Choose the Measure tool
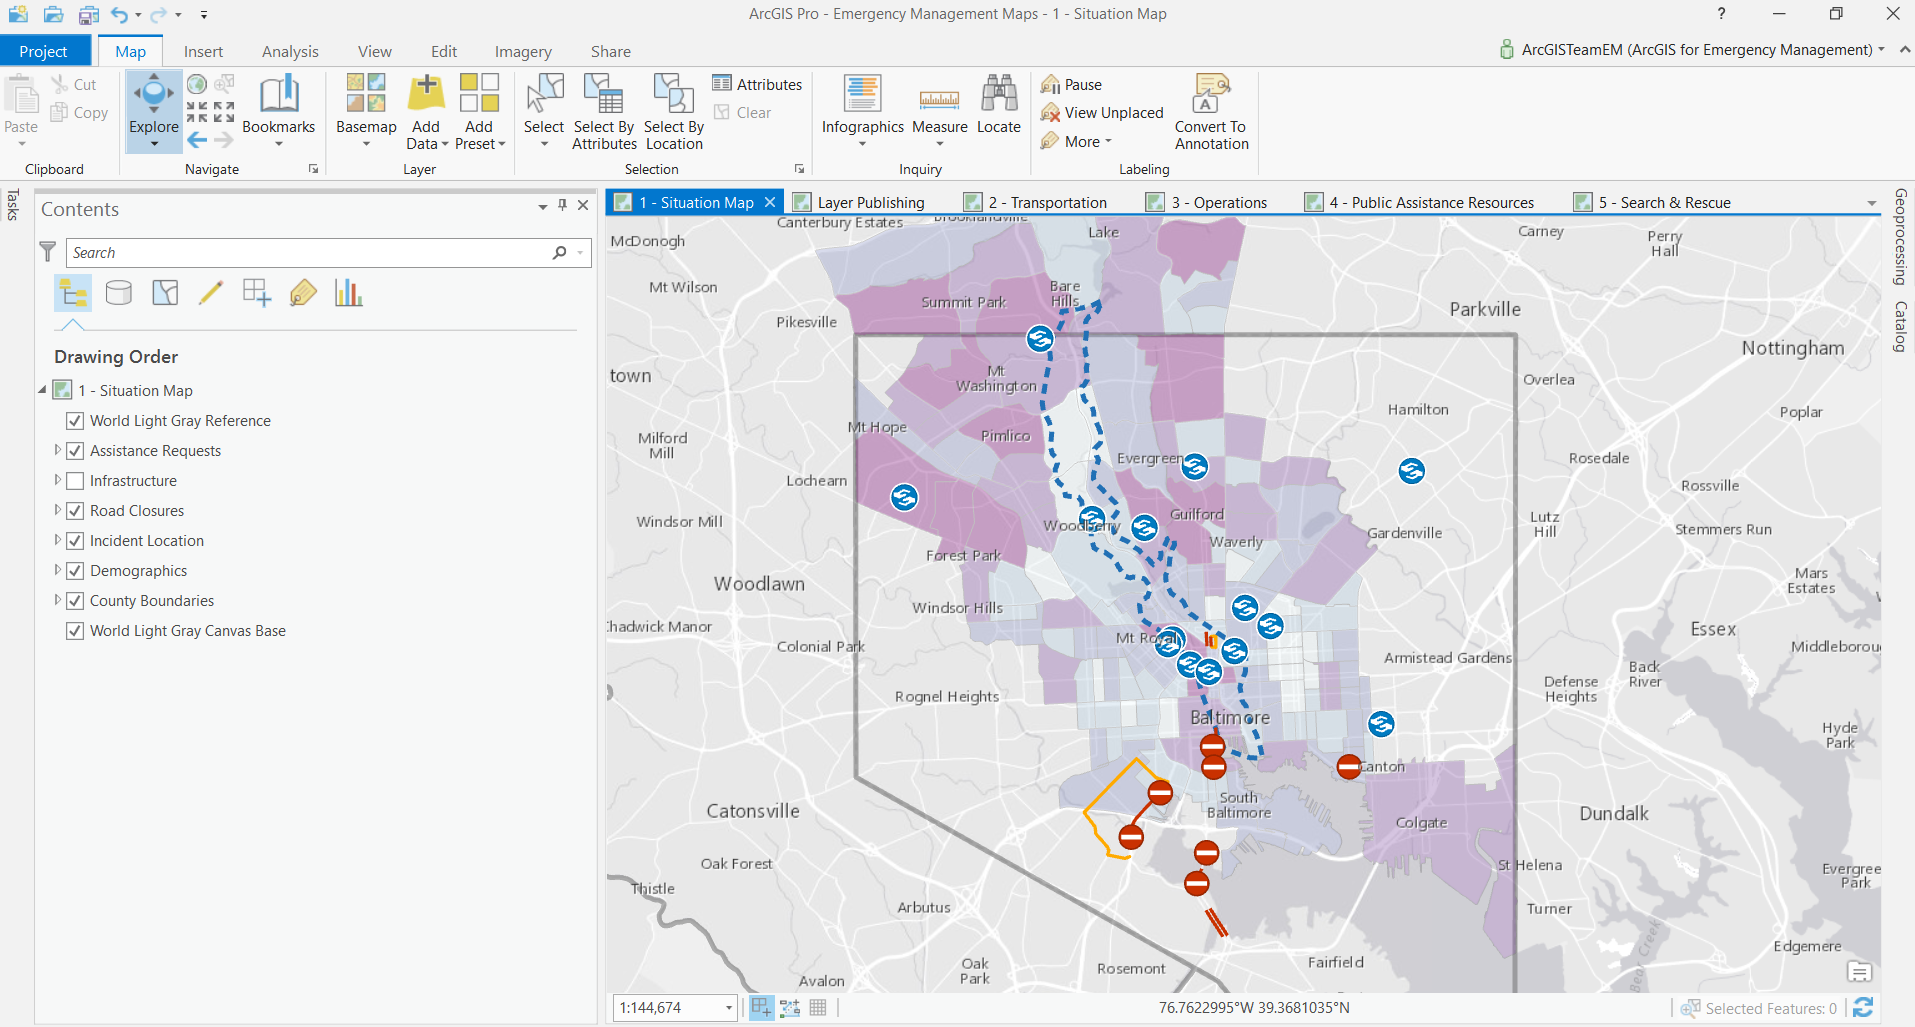This screenshot has height=1027, width=1915. tap(939, 110)
